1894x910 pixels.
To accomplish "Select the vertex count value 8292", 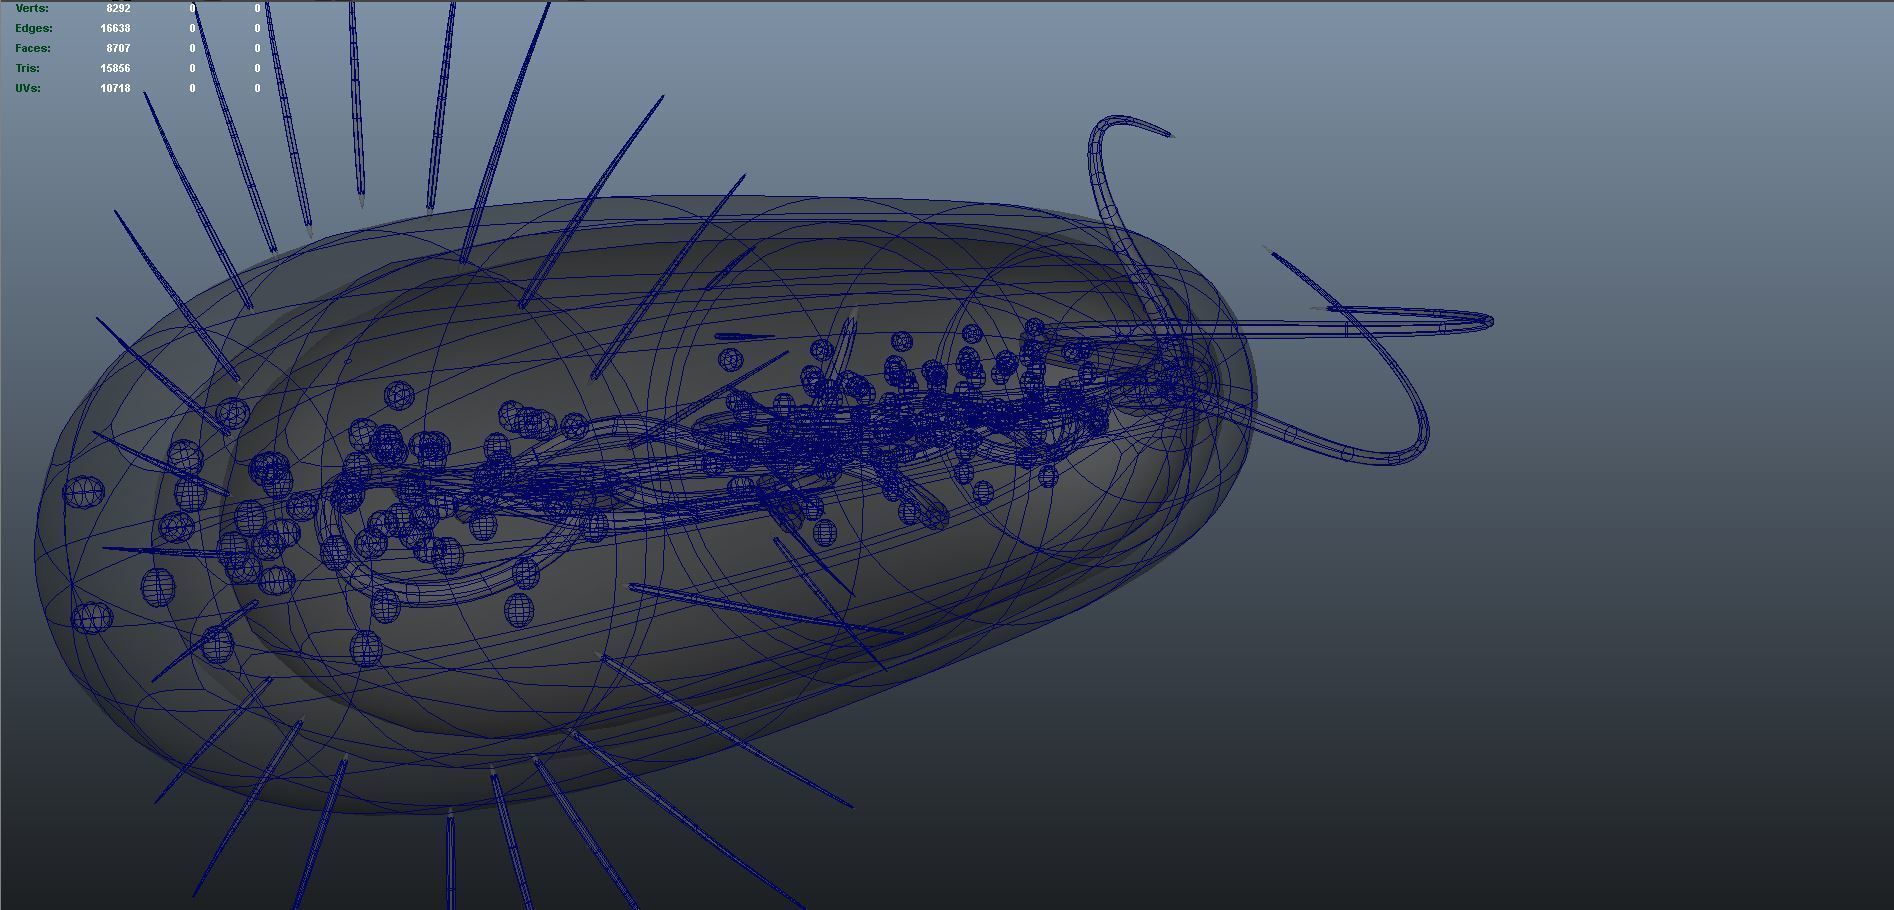I will [118, 8].
